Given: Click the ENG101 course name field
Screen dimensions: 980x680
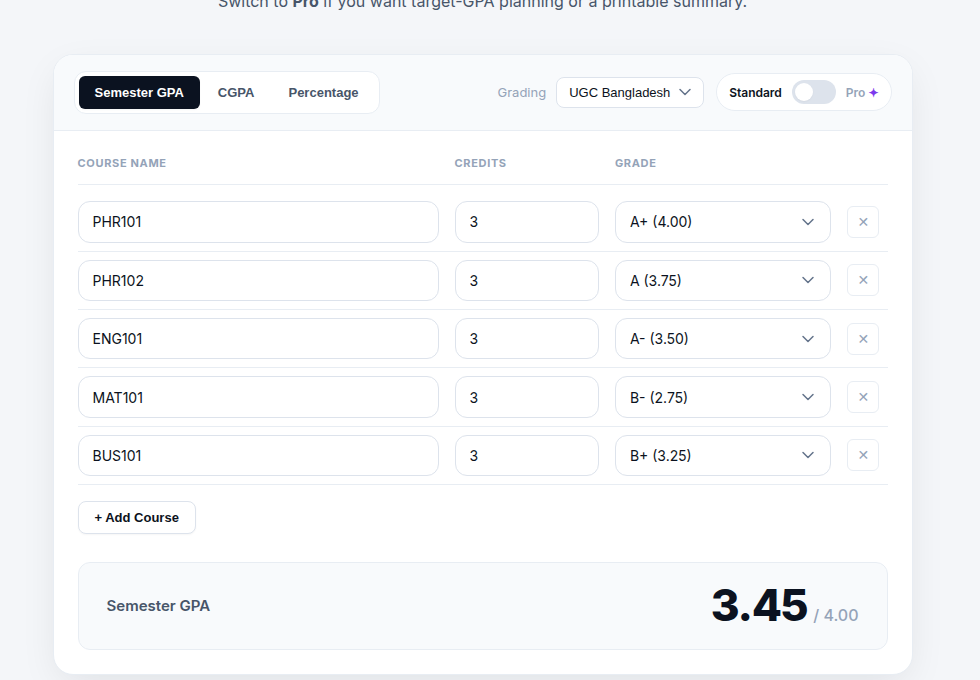Looking at the screenshot, I should [x=258, y=339].
